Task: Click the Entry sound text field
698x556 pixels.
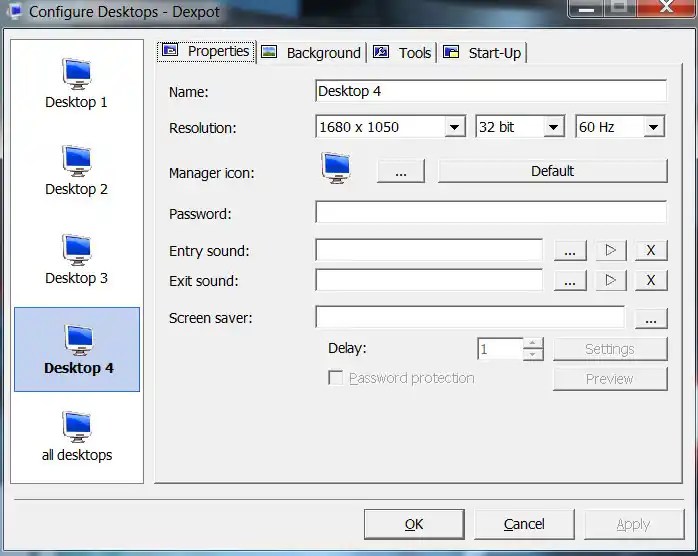Action: click(429, 250)
